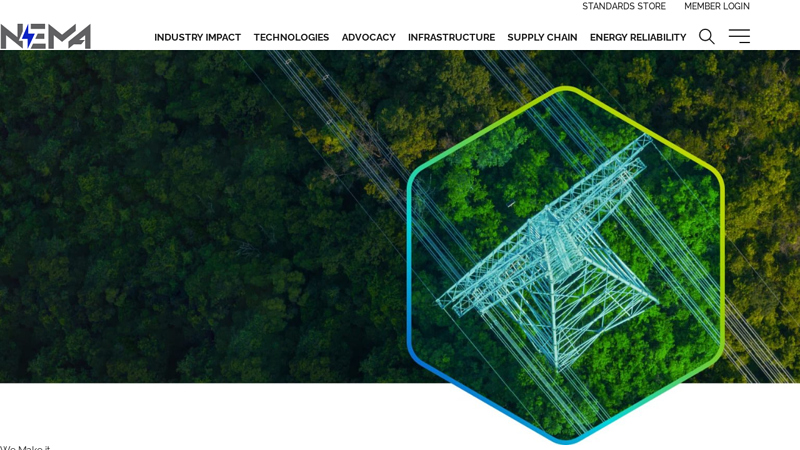Viewport: 800px width, 450px height.
Task: Click the yellowish trees right of hexagon
Action: 760,204
